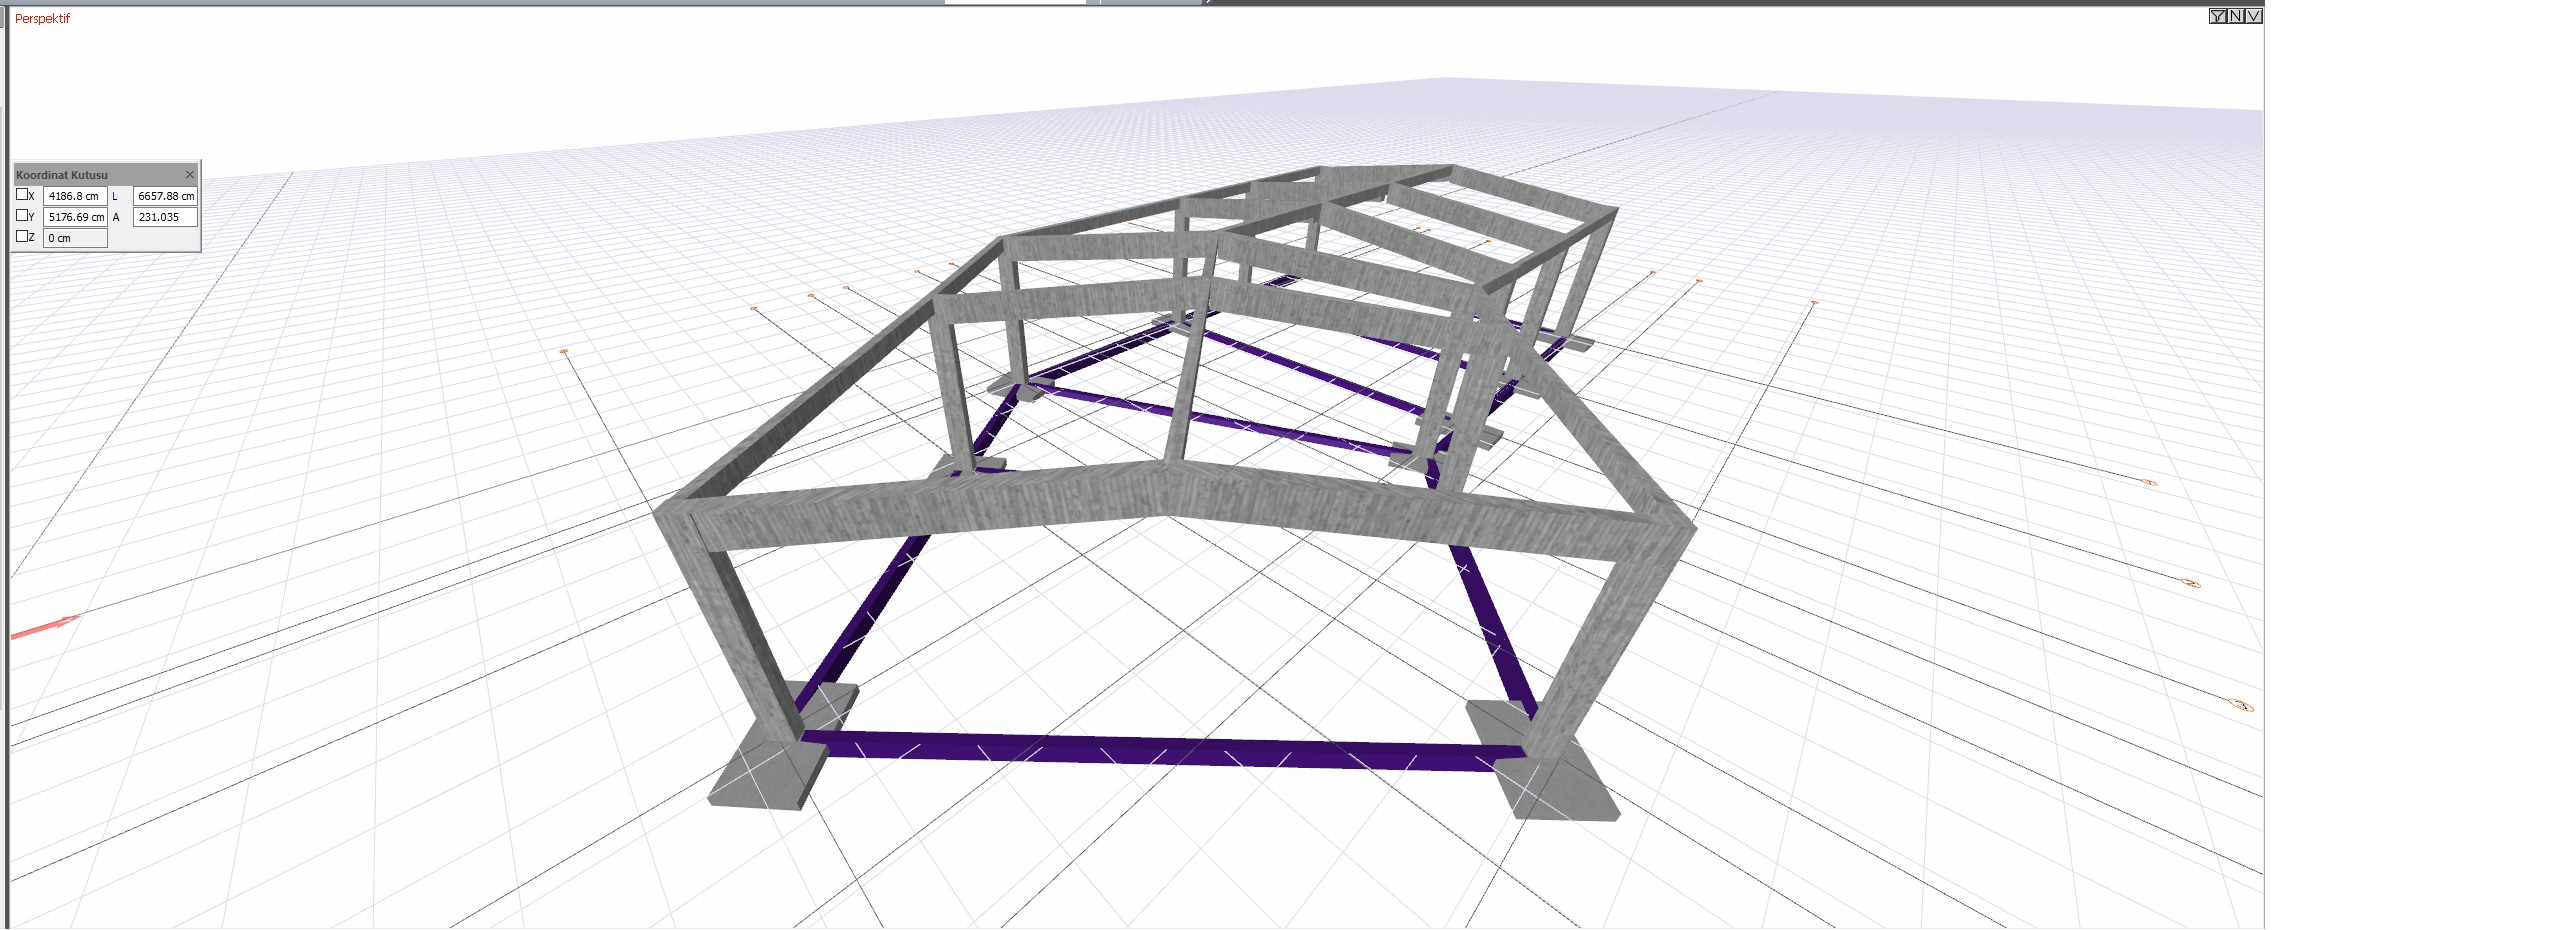Lock the X coordinate checkbox
Image resolution: width=2564 pixels, height=930 pixels.
(x=22, y=194)
